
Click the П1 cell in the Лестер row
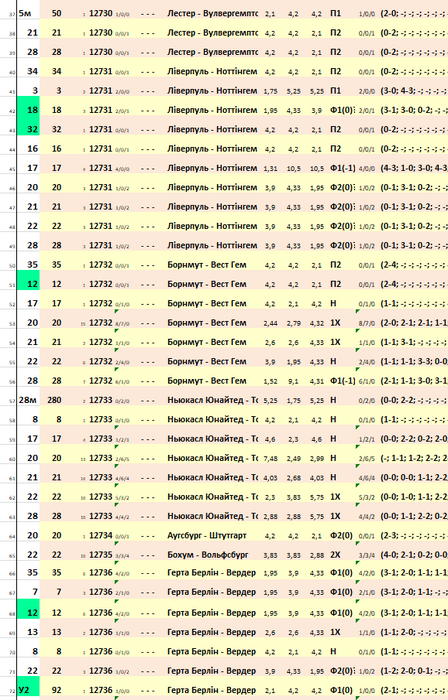click(x=335, y=13)
